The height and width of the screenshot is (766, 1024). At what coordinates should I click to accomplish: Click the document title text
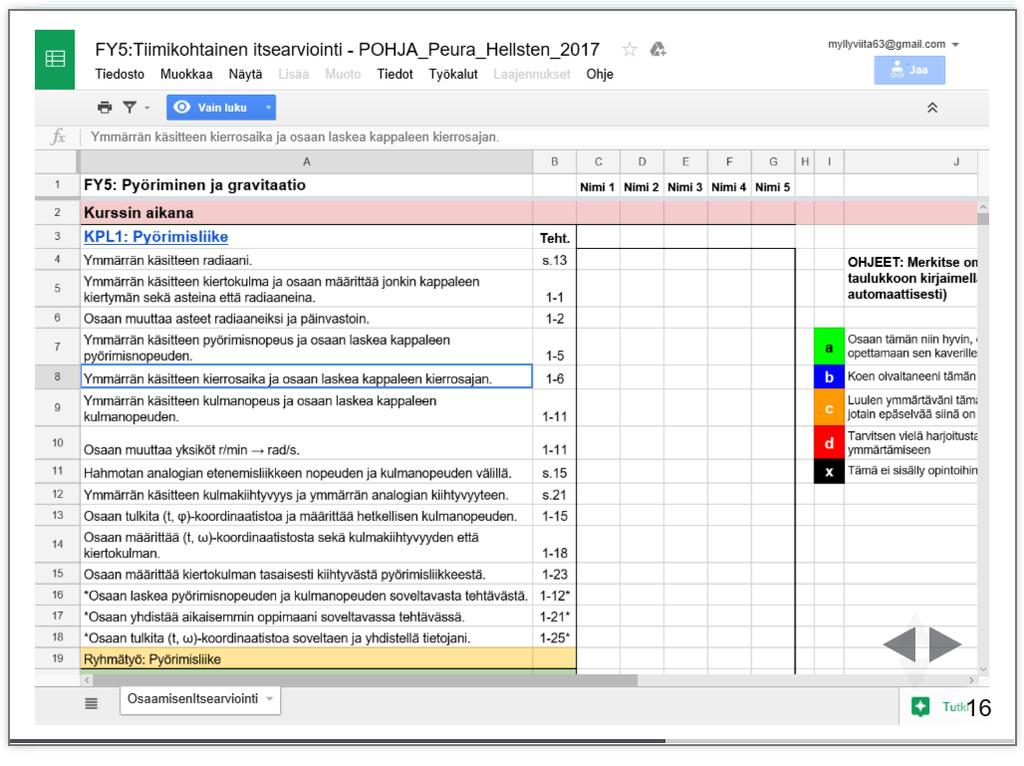(x=347, y=50)
